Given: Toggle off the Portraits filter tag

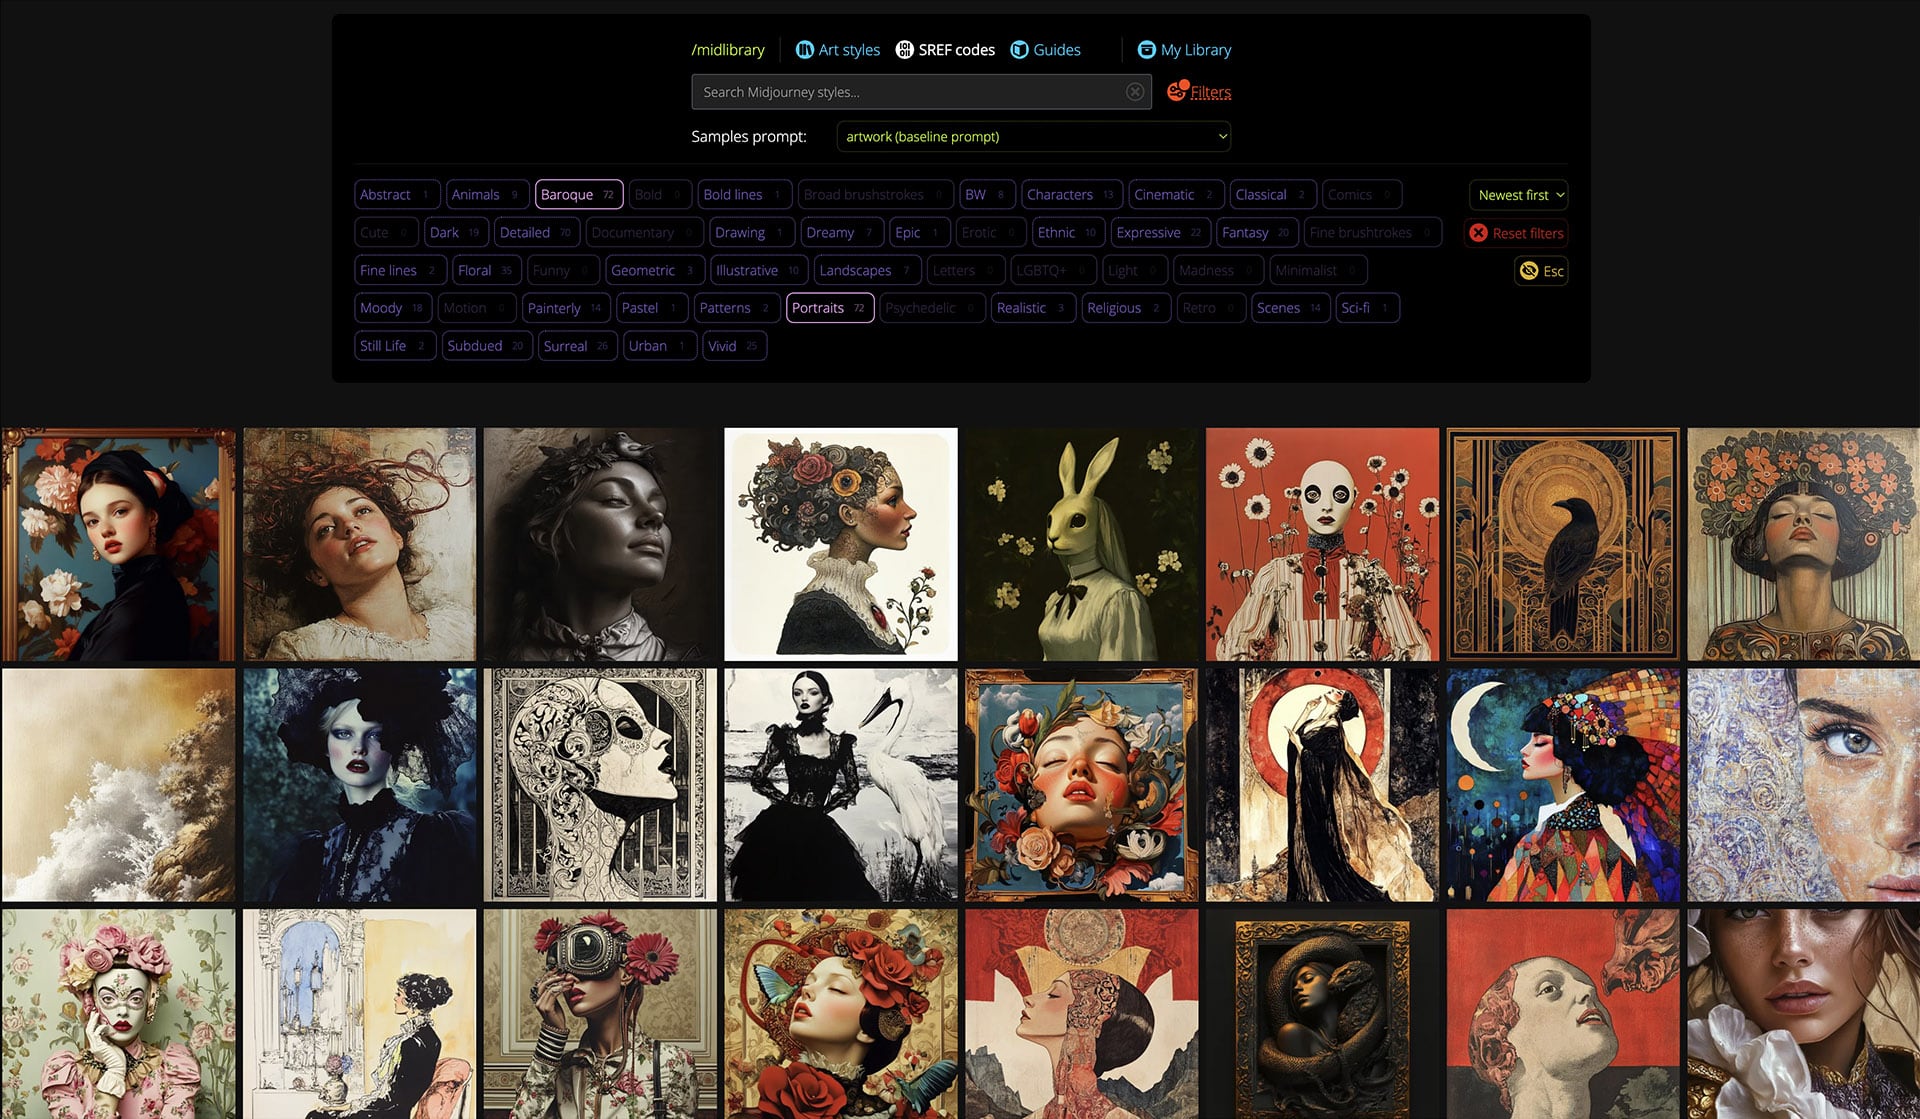Looking at the screenshot, I should (829, 308).
